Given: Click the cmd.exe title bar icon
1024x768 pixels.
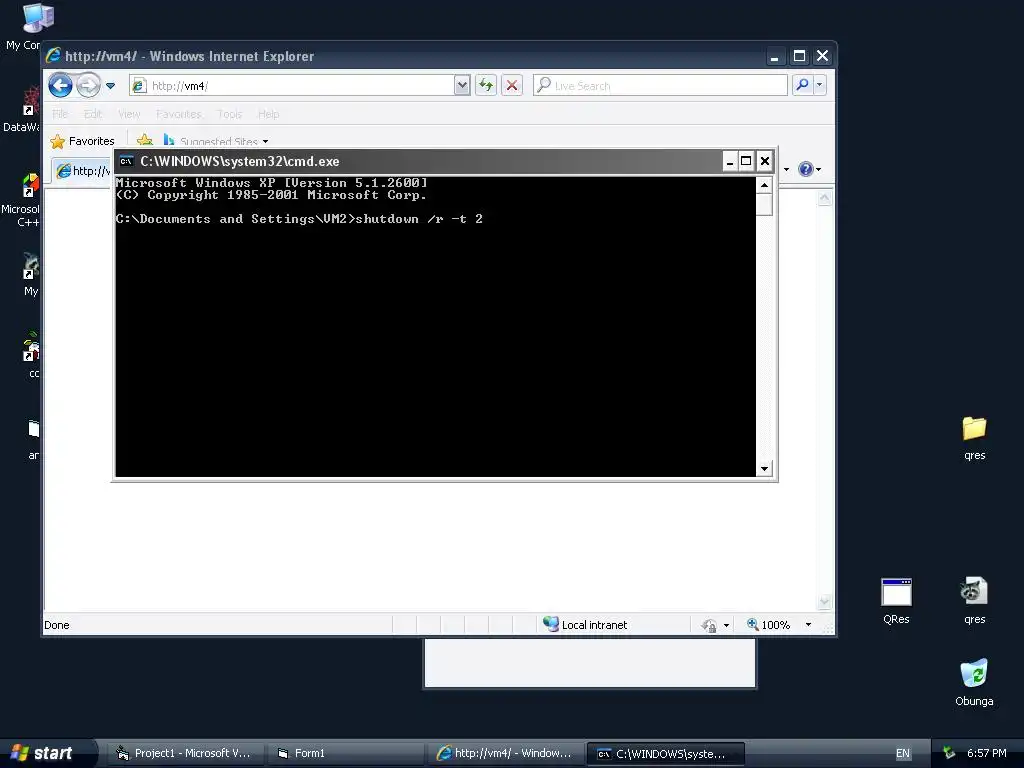Looking at the screenshot, I should coord(127,161).
